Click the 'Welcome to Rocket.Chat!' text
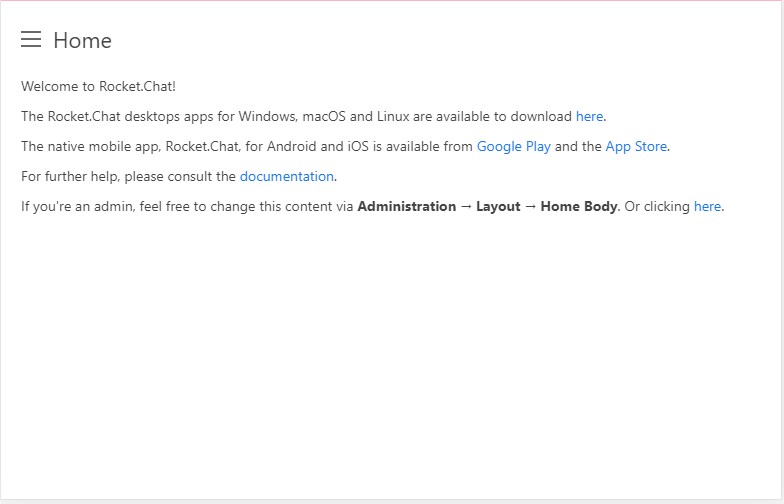Image resolution: width=784 pixels, height=504 pixels. (x=98, y=86)
